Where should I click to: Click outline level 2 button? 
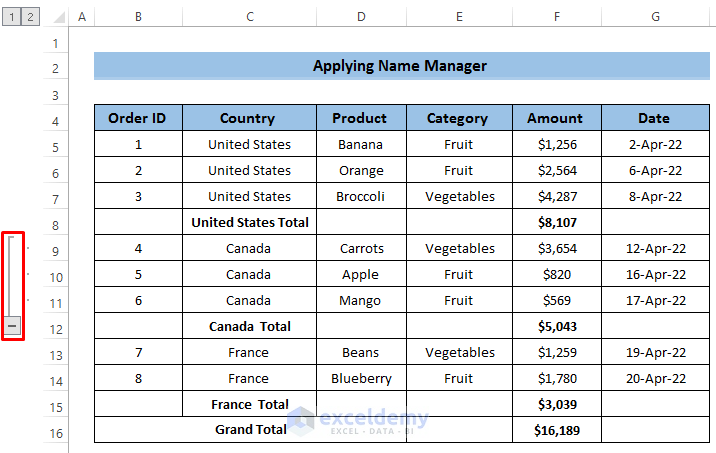pyautogui.click(x=29, y=17)
